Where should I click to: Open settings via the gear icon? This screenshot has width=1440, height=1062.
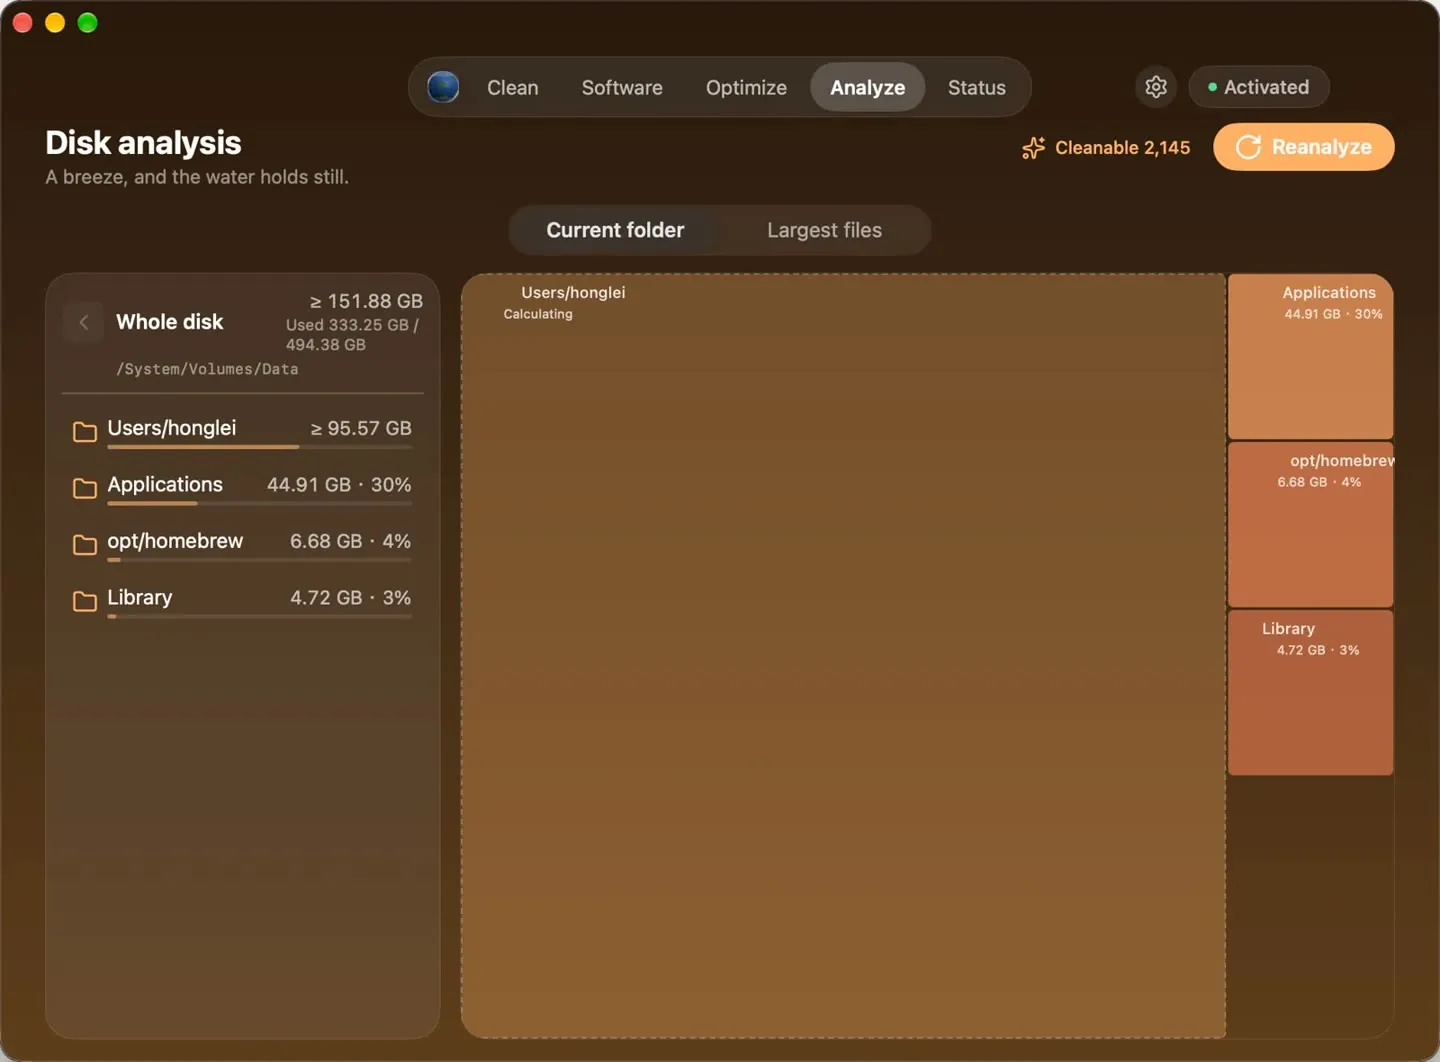tap(1156, 87)
